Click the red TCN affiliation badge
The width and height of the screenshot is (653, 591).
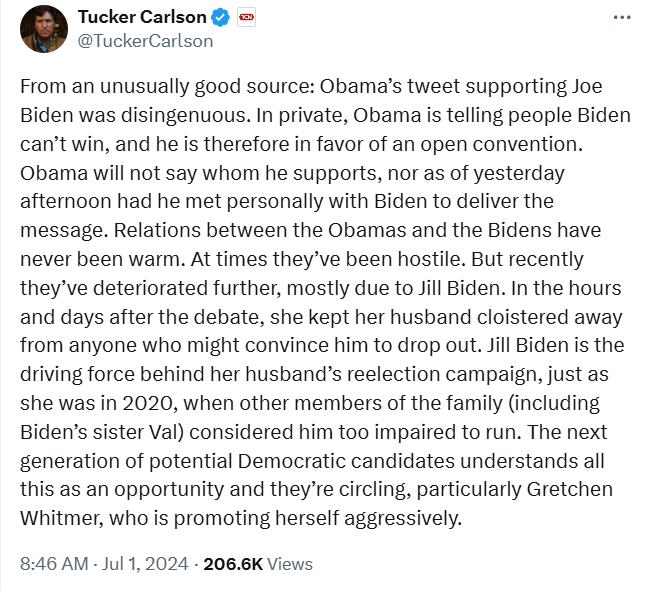pyautogui.click(x=247, y=19)
